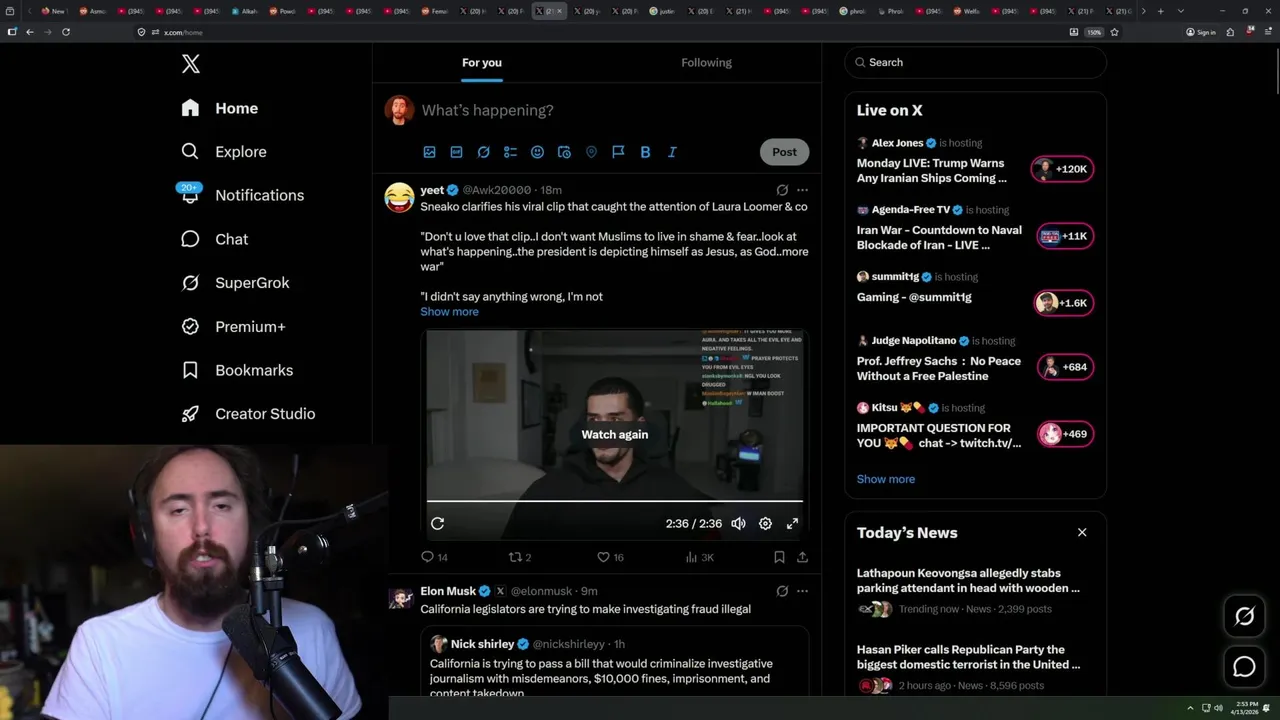Click the Grok icon on yeet's post
The height and width of the screenshot is (720, 1280).
click(782, 190)
